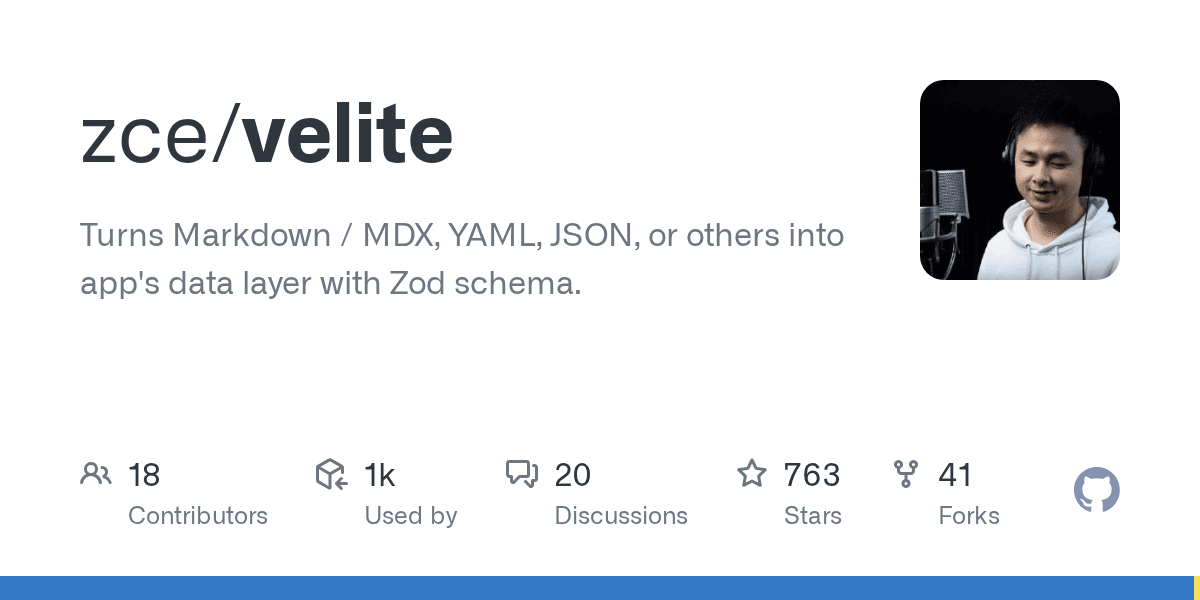The height and width of the screenshot is (600, 1200).
Task: Click the "1k" used by count
Action: [380, 475]
